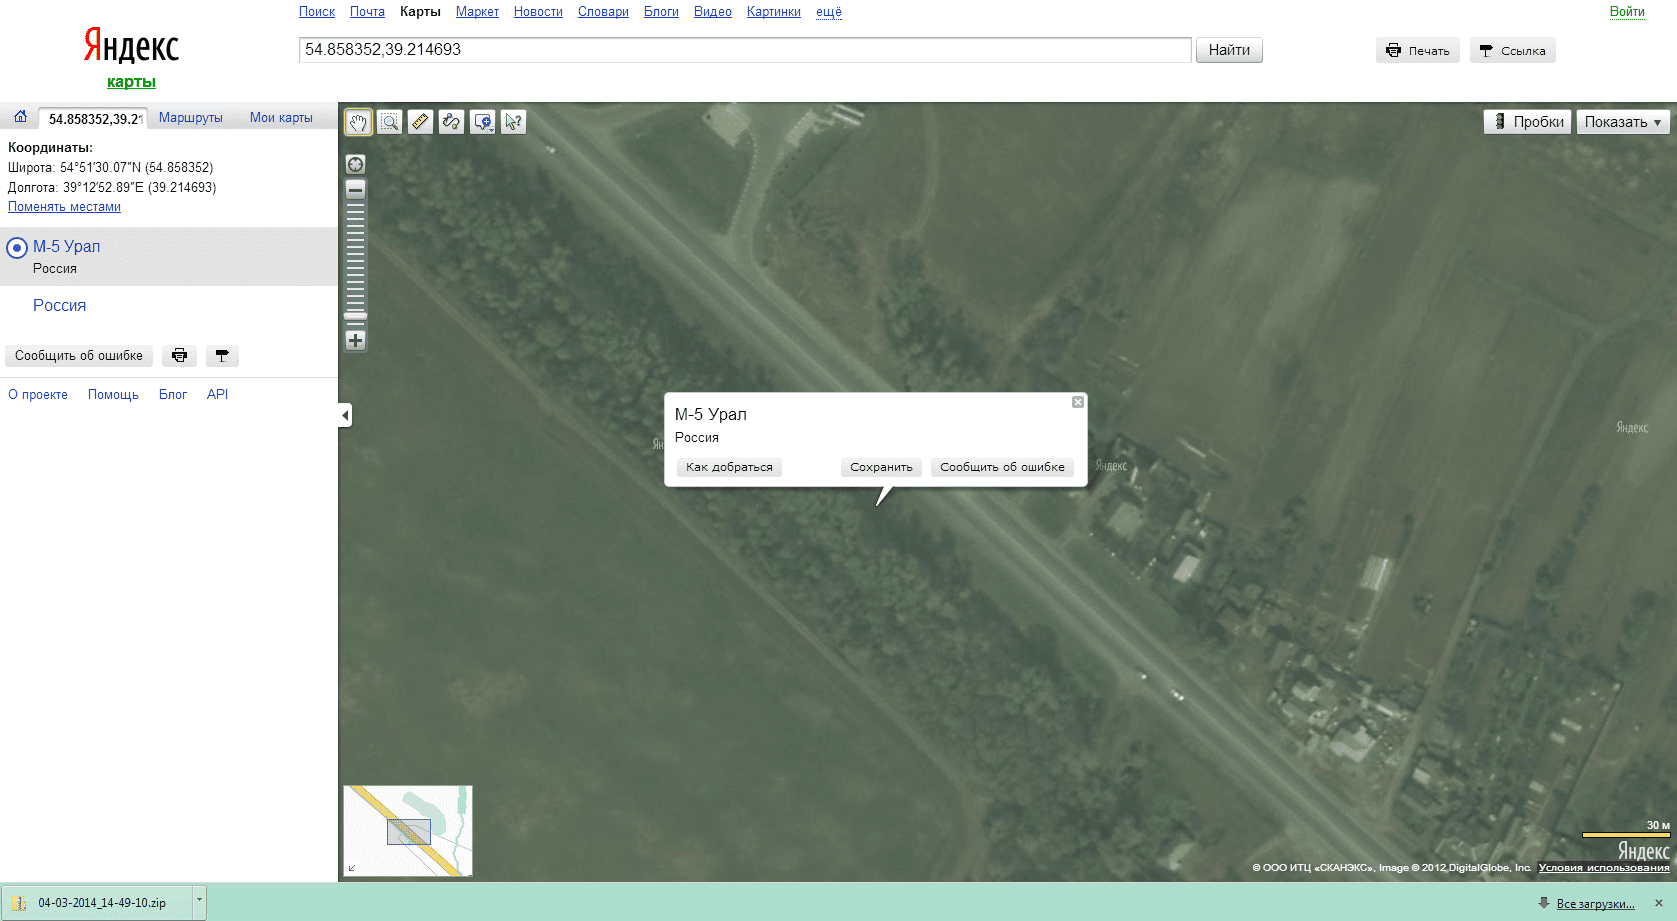Viewport: 1677px width, 921px height.
Task: Click Как добраться in balloon
Action: (729, 467)
